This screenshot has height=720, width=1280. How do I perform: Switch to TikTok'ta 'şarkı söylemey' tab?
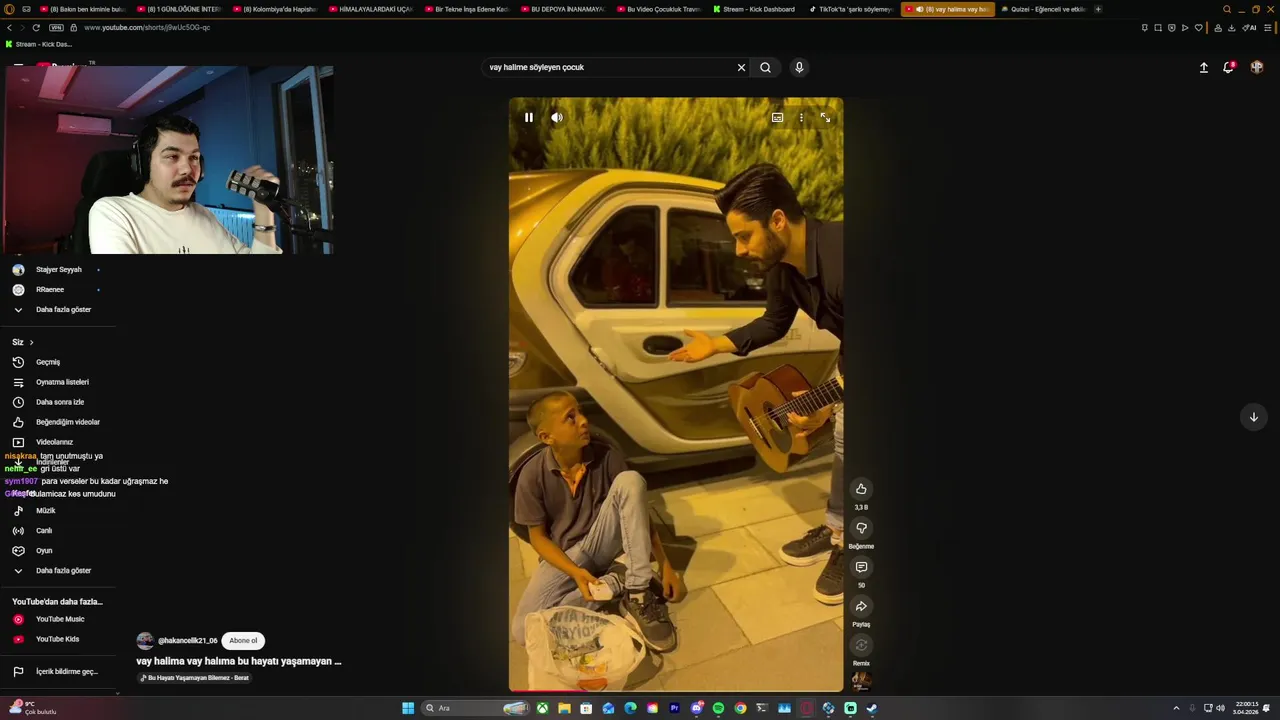[x=850, y=9]
